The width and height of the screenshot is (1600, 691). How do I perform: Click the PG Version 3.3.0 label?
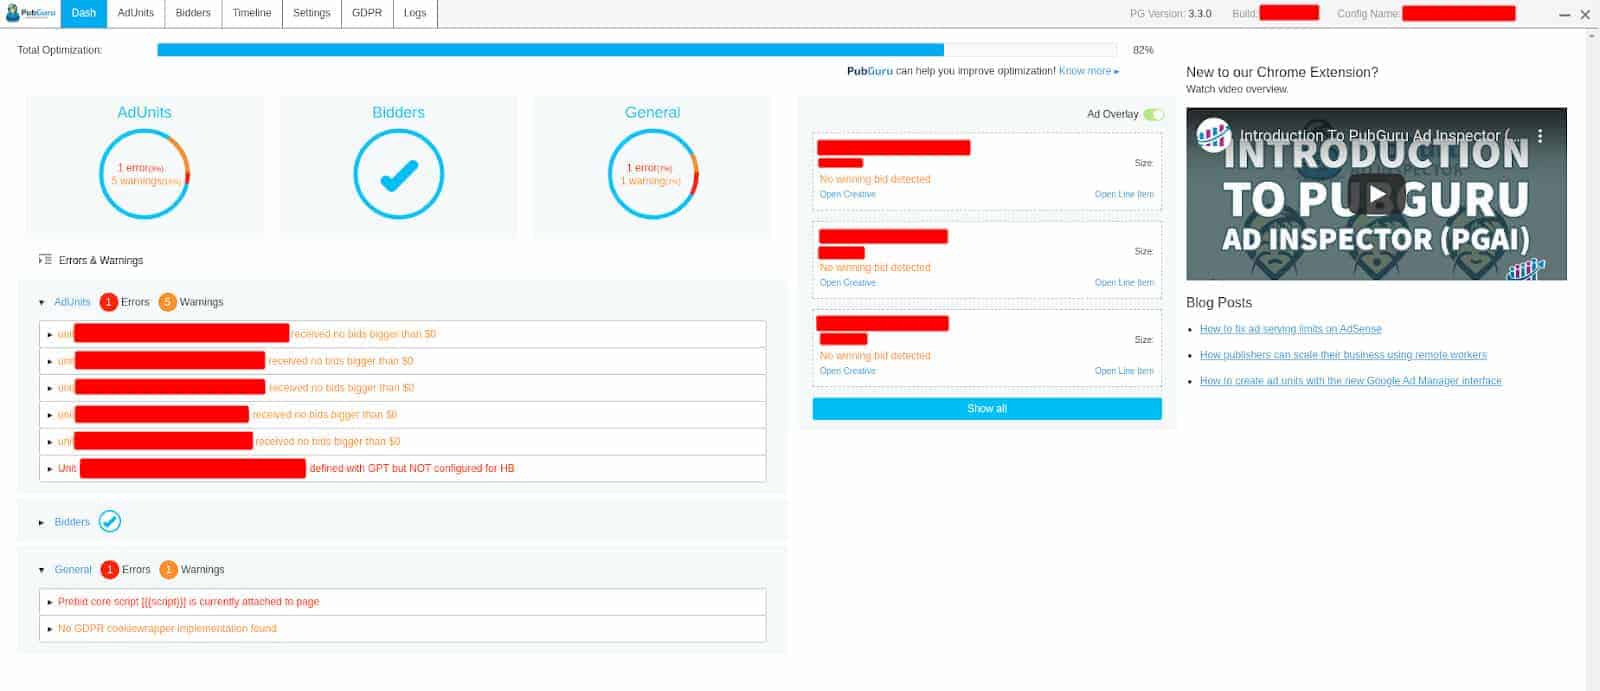coord(1170,14)
